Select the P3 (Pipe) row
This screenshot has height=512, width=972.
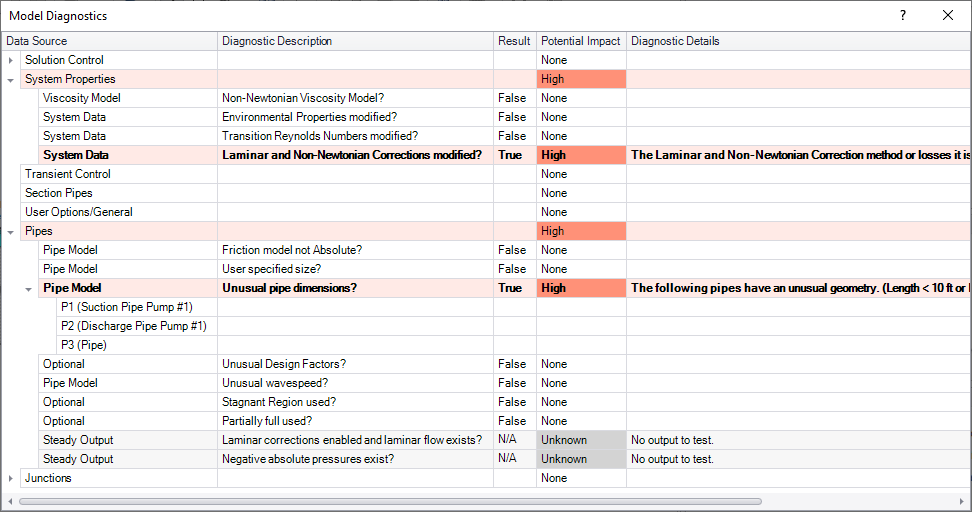tap(84, 345)
